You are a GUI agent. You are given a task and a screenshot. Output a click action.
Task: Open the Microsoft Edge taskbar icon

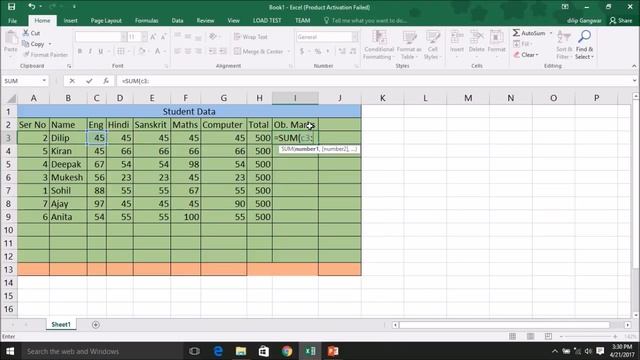click(218, 351)
